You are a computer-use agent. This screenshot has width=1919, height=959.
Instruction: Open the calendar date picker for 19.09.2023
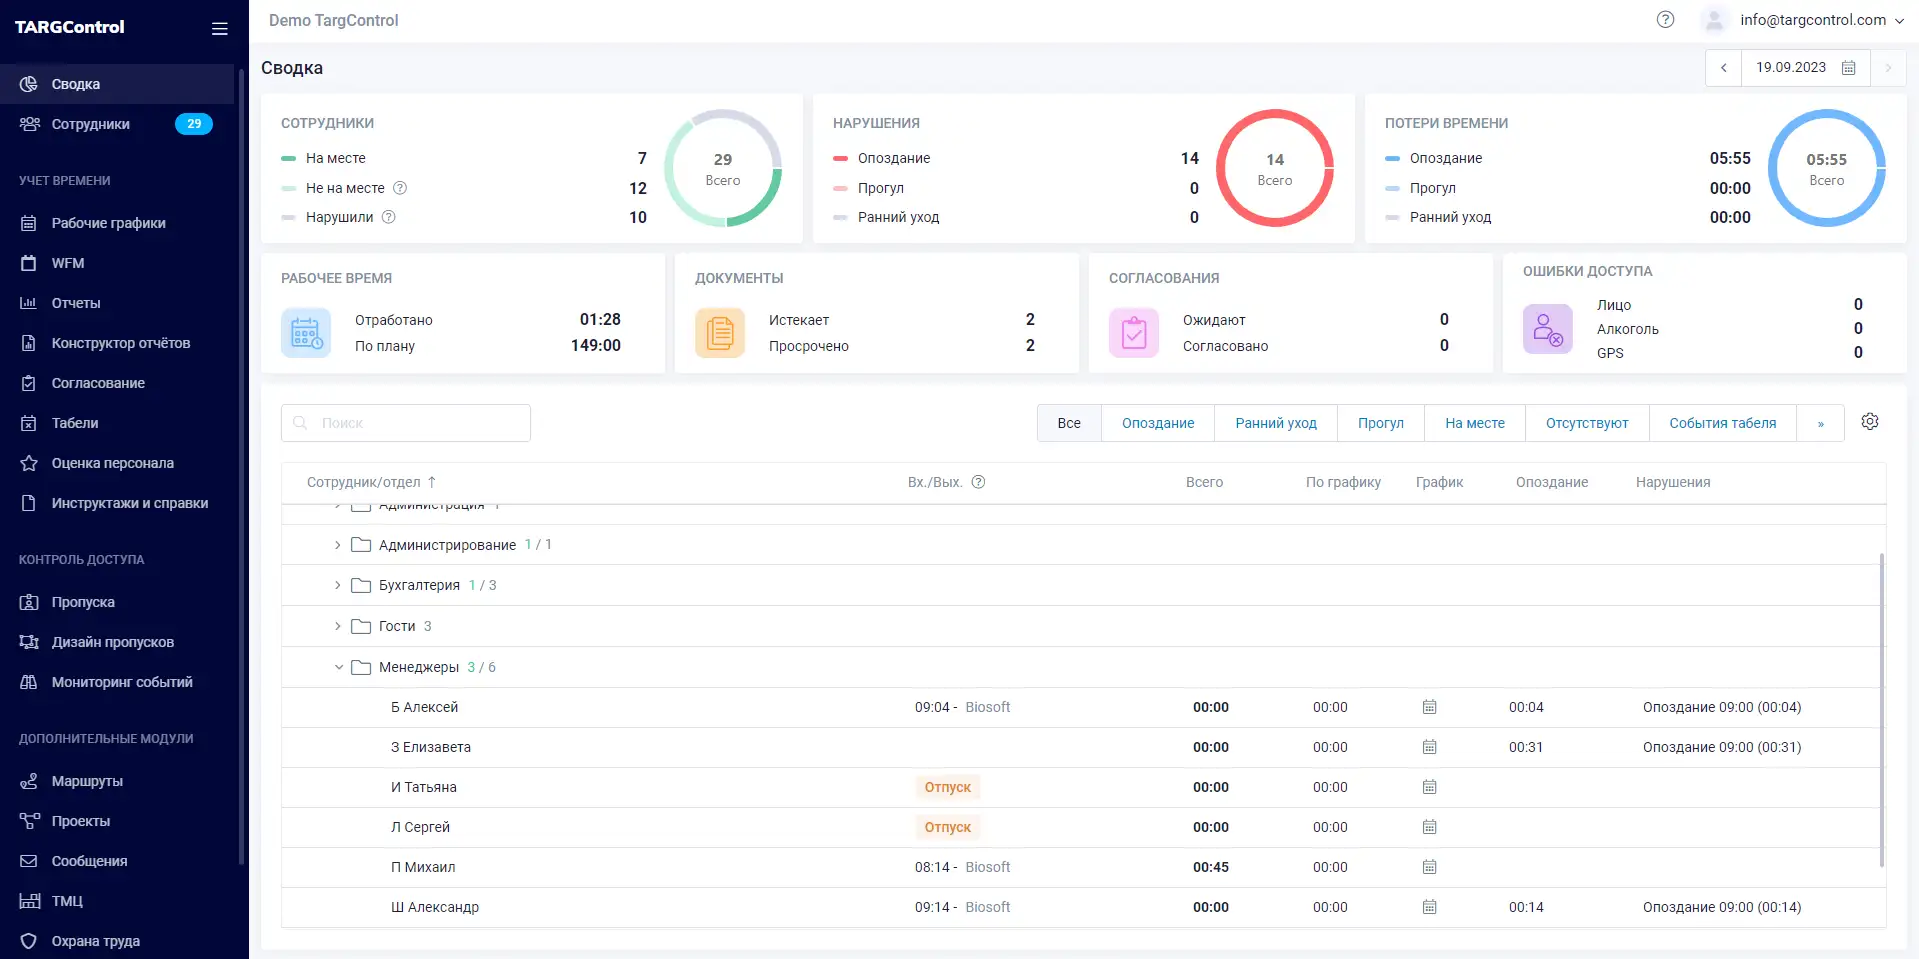(1849, 68)
